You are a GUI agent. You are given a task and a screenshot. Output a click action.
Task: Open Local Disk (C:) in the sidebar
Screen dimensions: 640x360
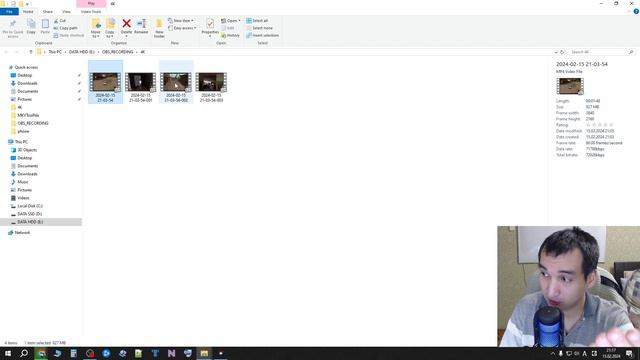coord(30,206)
